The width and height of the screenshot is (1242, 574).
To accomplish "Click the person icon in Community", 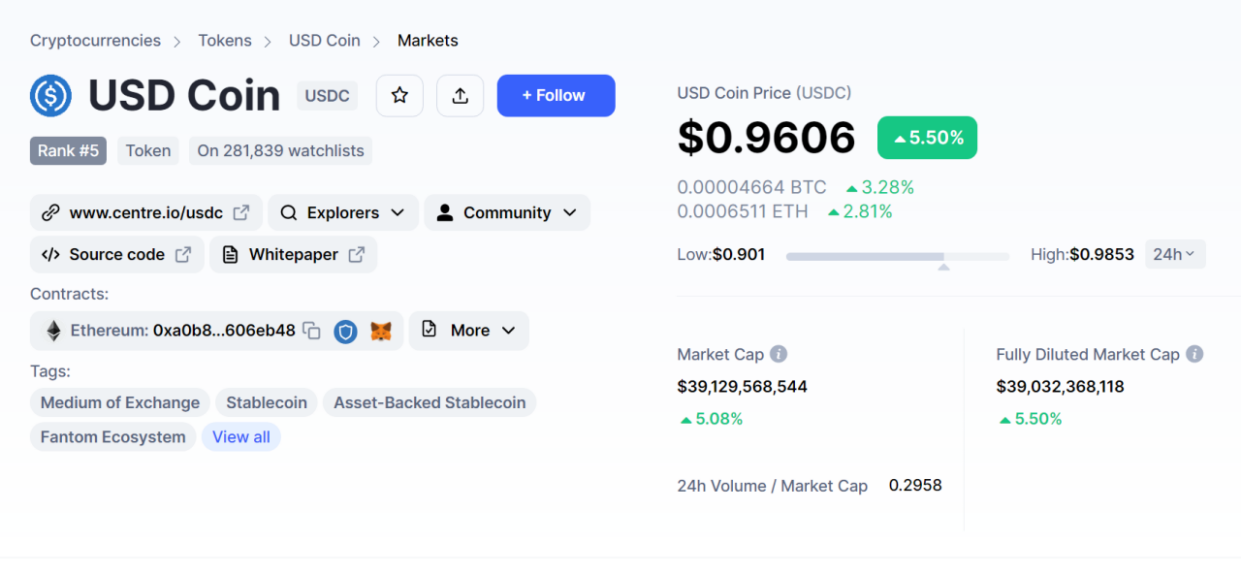I will click(445, 213).
